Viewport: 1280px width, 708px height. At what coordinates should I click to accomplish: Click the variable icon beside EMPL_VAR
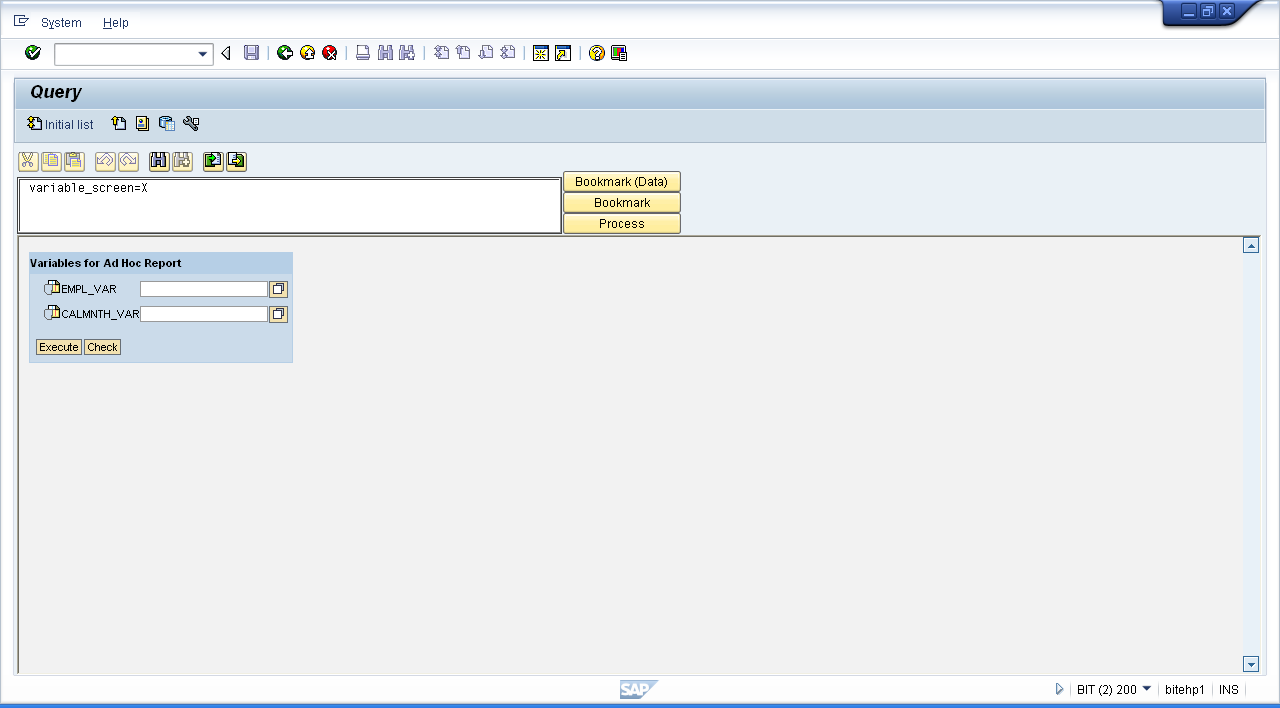pyautogui.click(x=52, y=288)
